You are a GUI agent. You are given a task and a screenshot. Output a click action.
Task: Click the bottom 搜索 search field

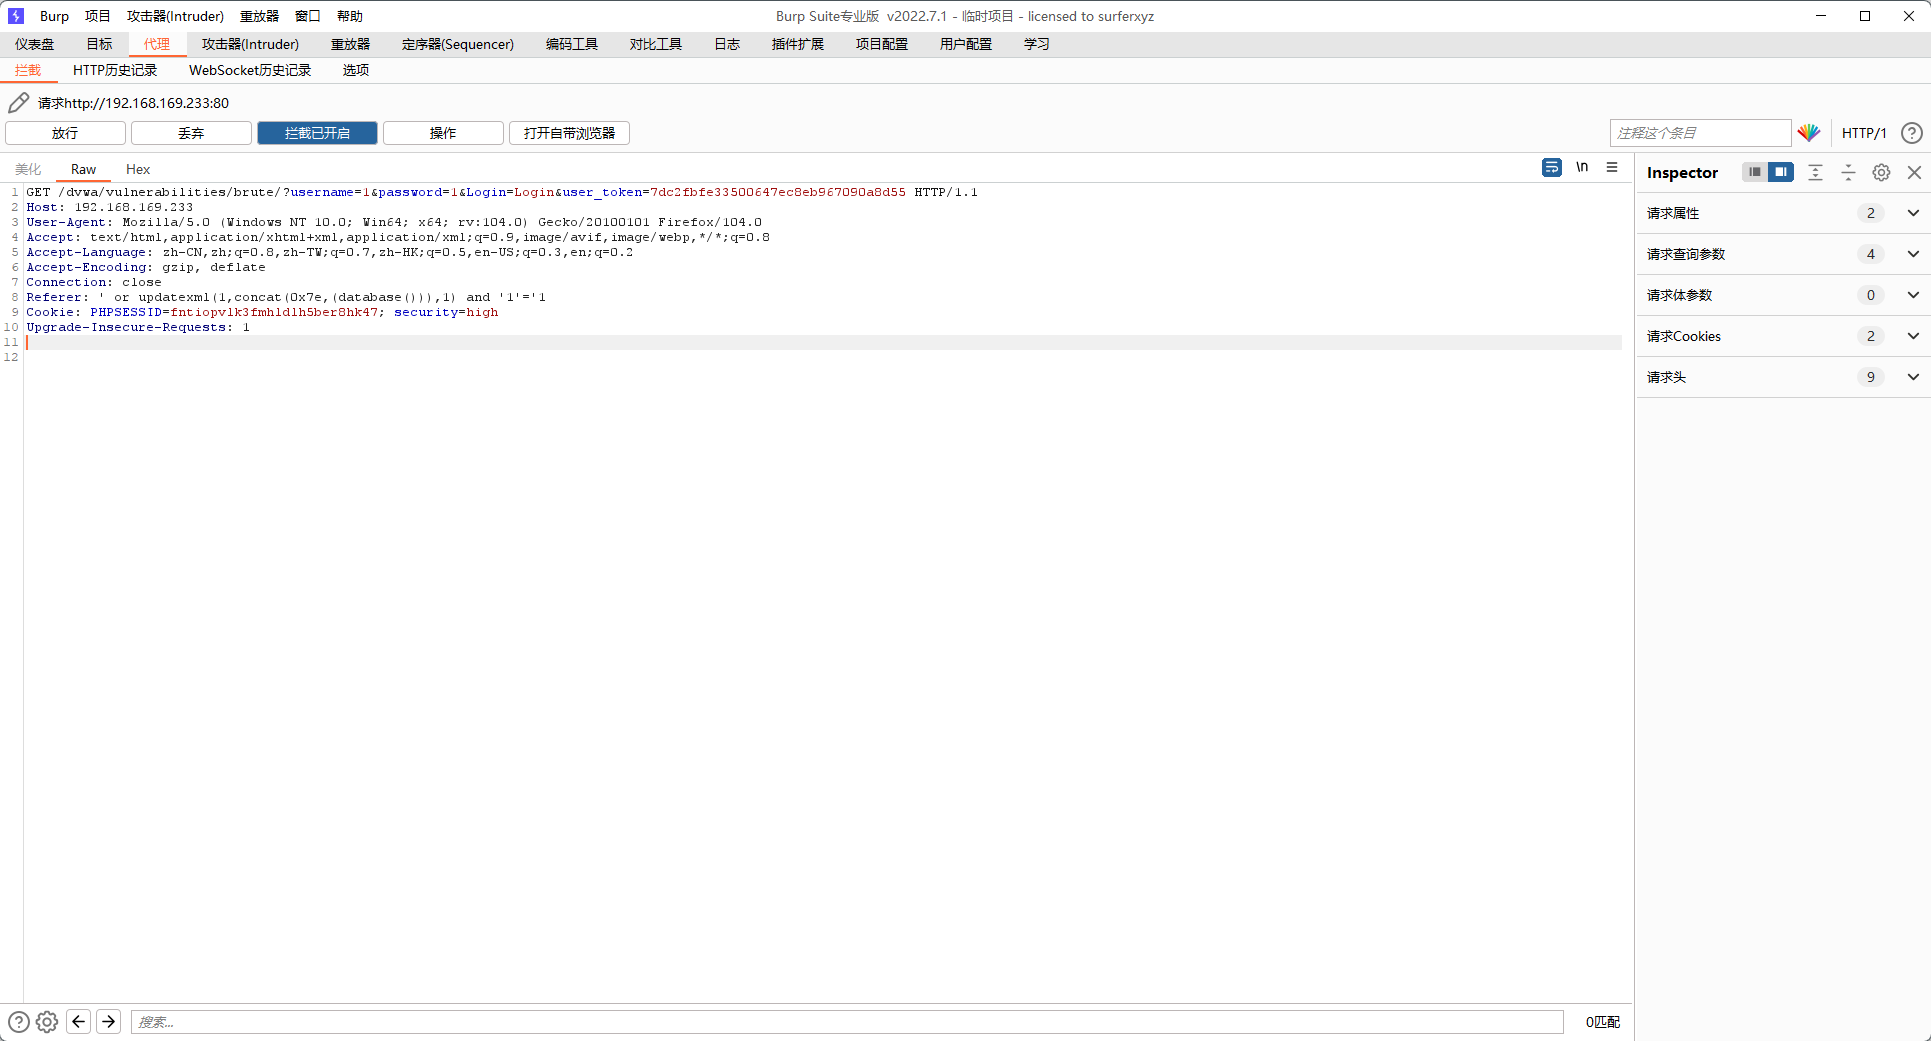[x=847, y=1022]
